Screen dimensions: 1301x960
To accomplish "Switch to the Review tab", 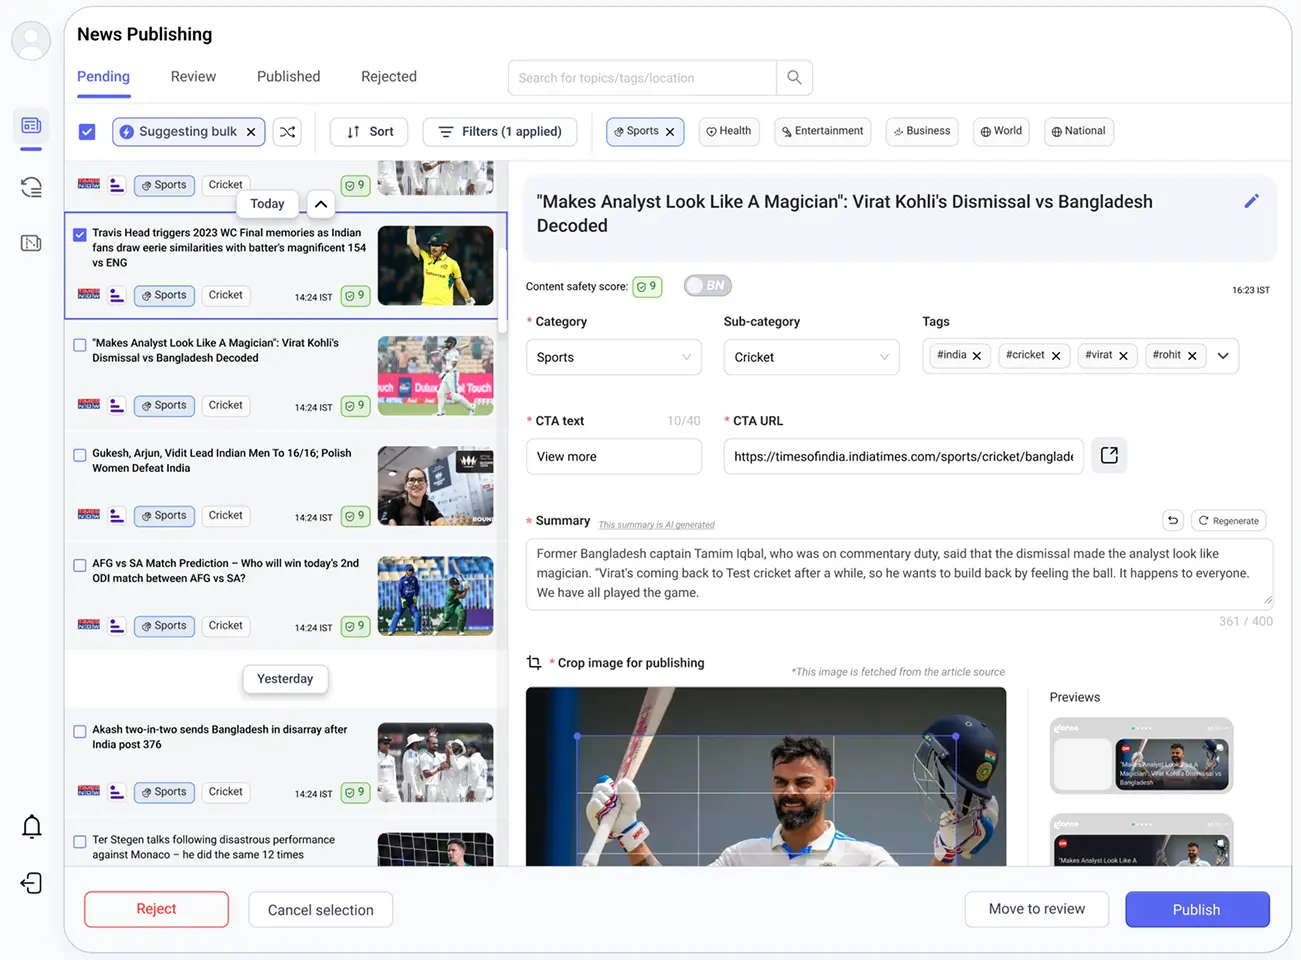I will (193, 77).
